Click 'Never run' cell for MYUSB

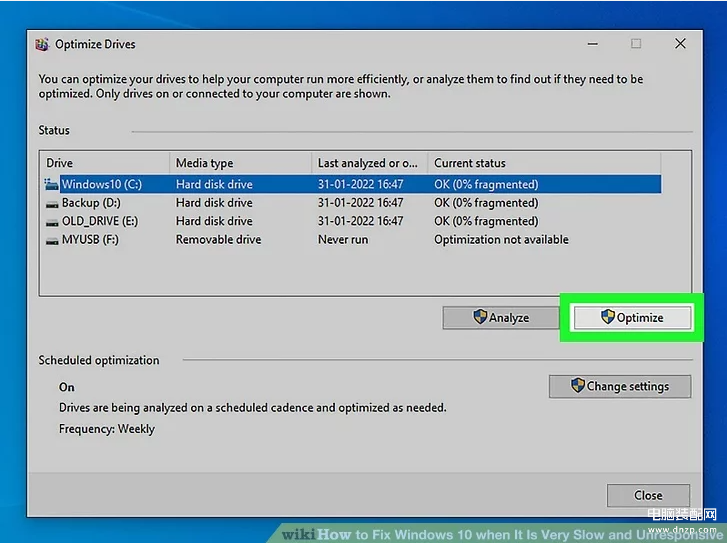click(x=343, y=240)
